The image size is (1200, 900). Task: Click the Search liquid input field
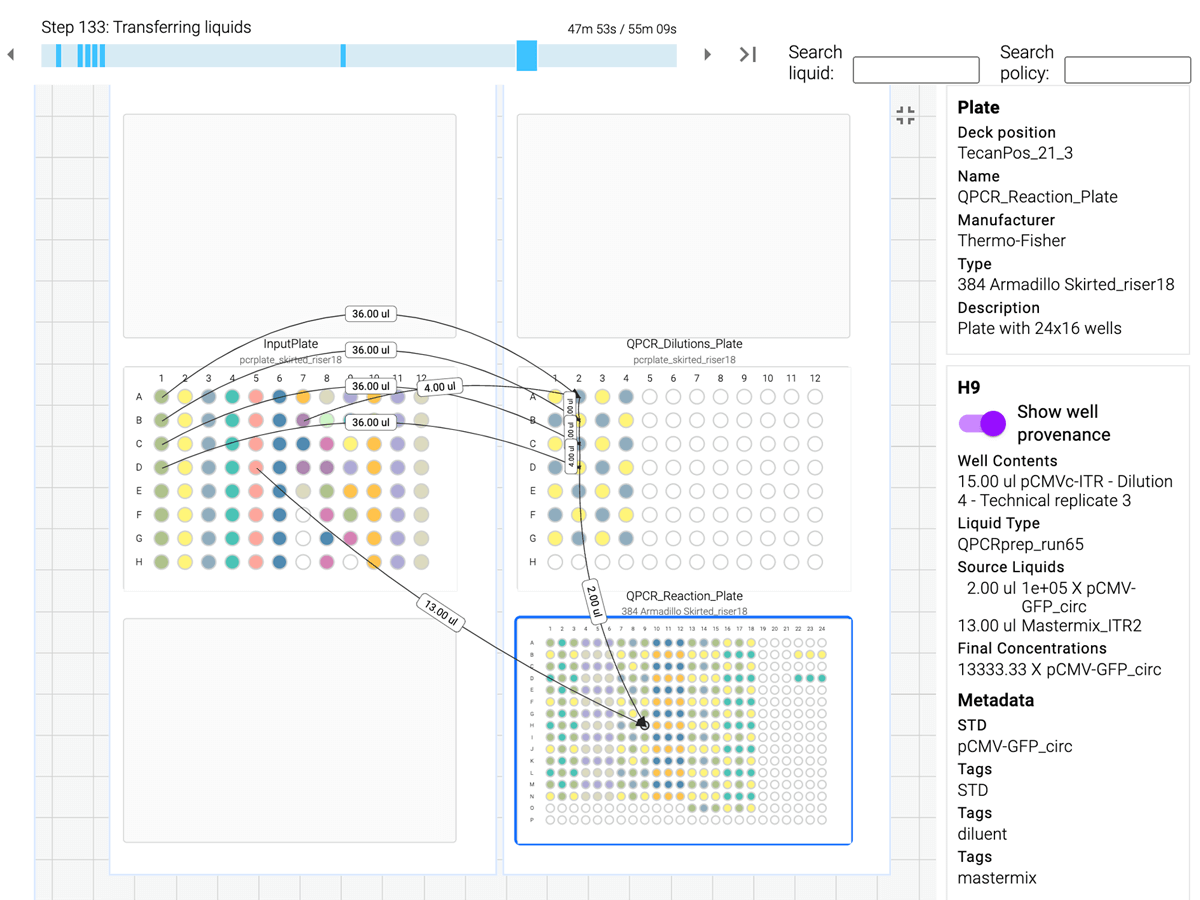[x=915, y=70]
